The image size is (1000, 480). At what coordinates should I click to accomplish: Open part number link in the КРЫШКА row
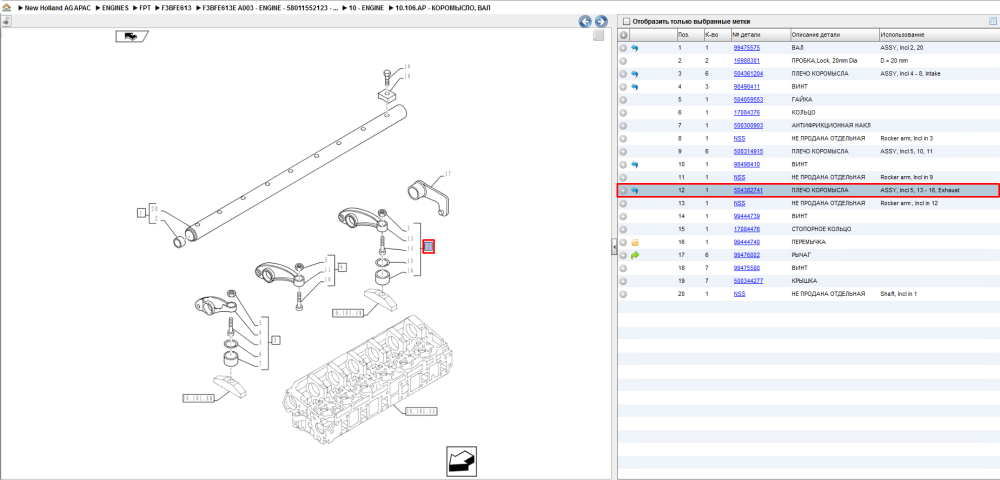tap(749, 281)
